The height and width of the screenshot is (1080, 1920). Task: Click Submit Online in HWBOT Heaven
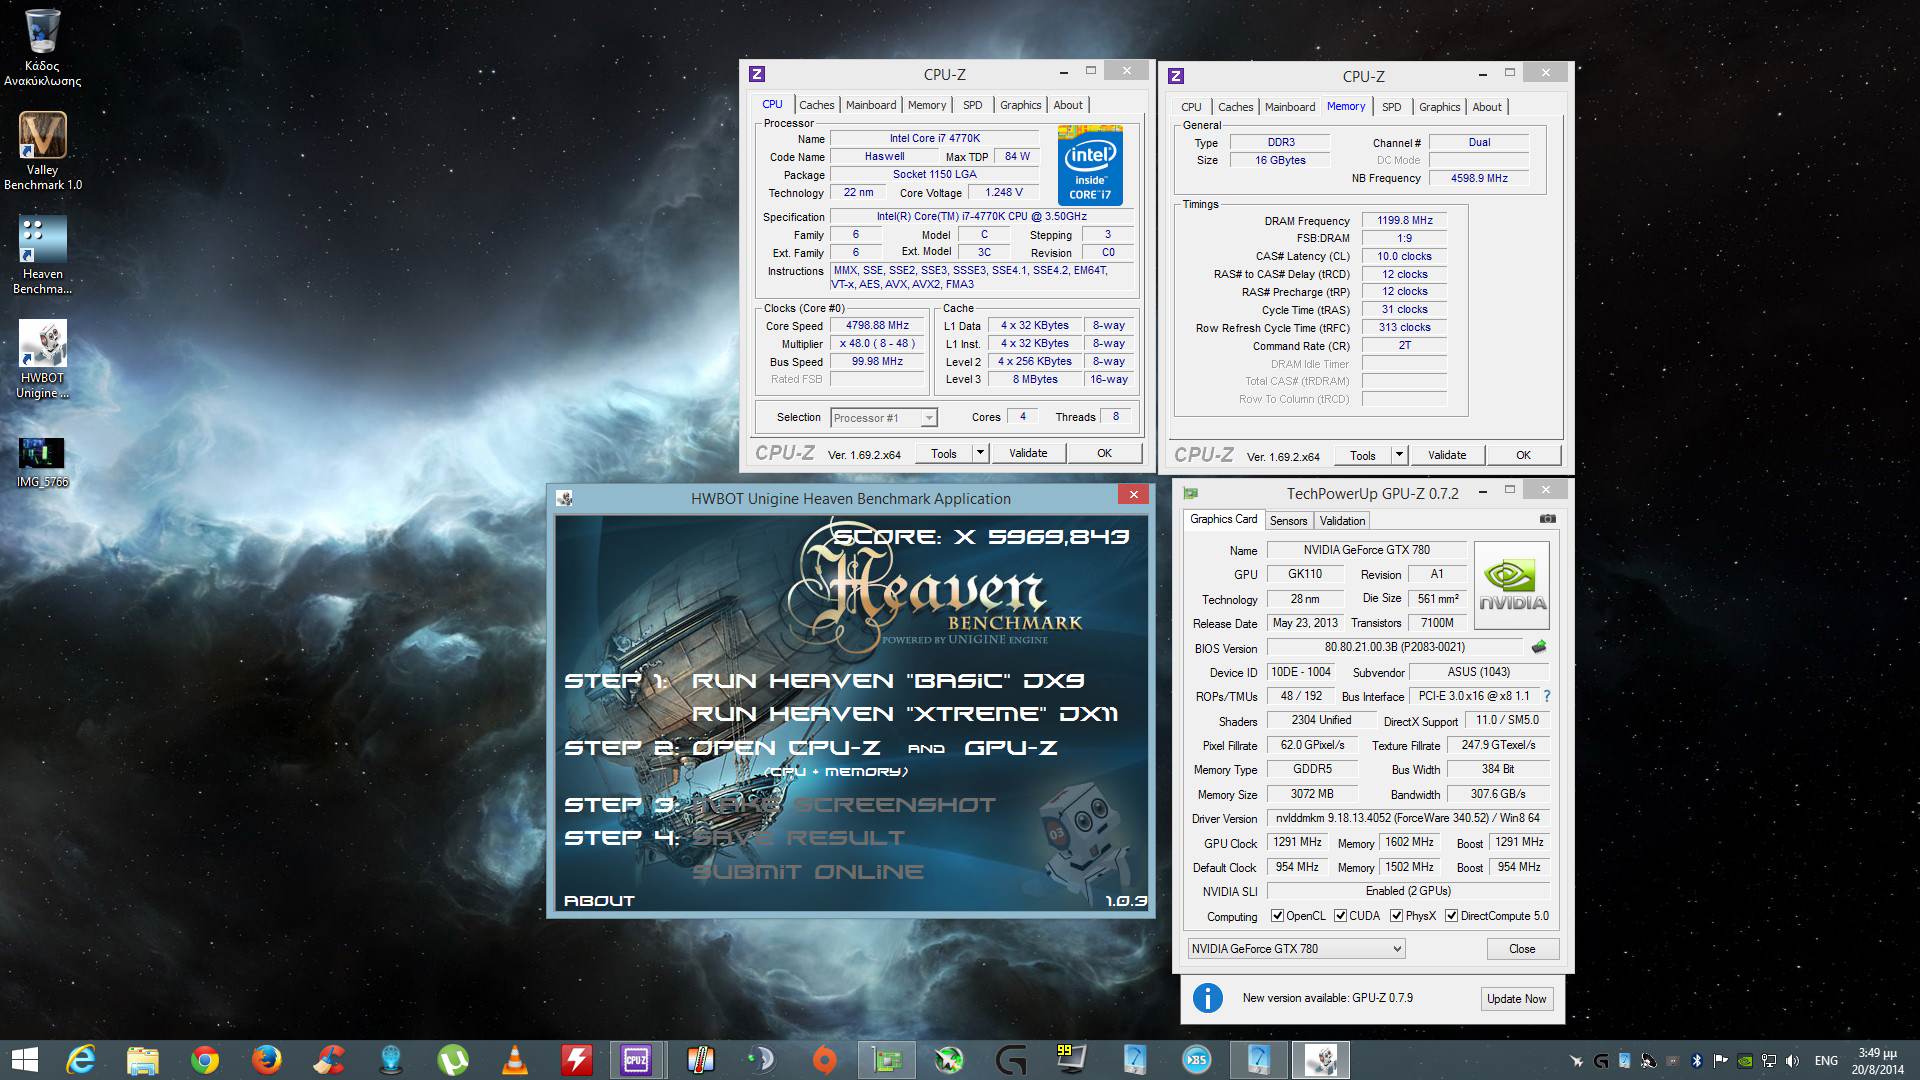(x=808, y=872)
